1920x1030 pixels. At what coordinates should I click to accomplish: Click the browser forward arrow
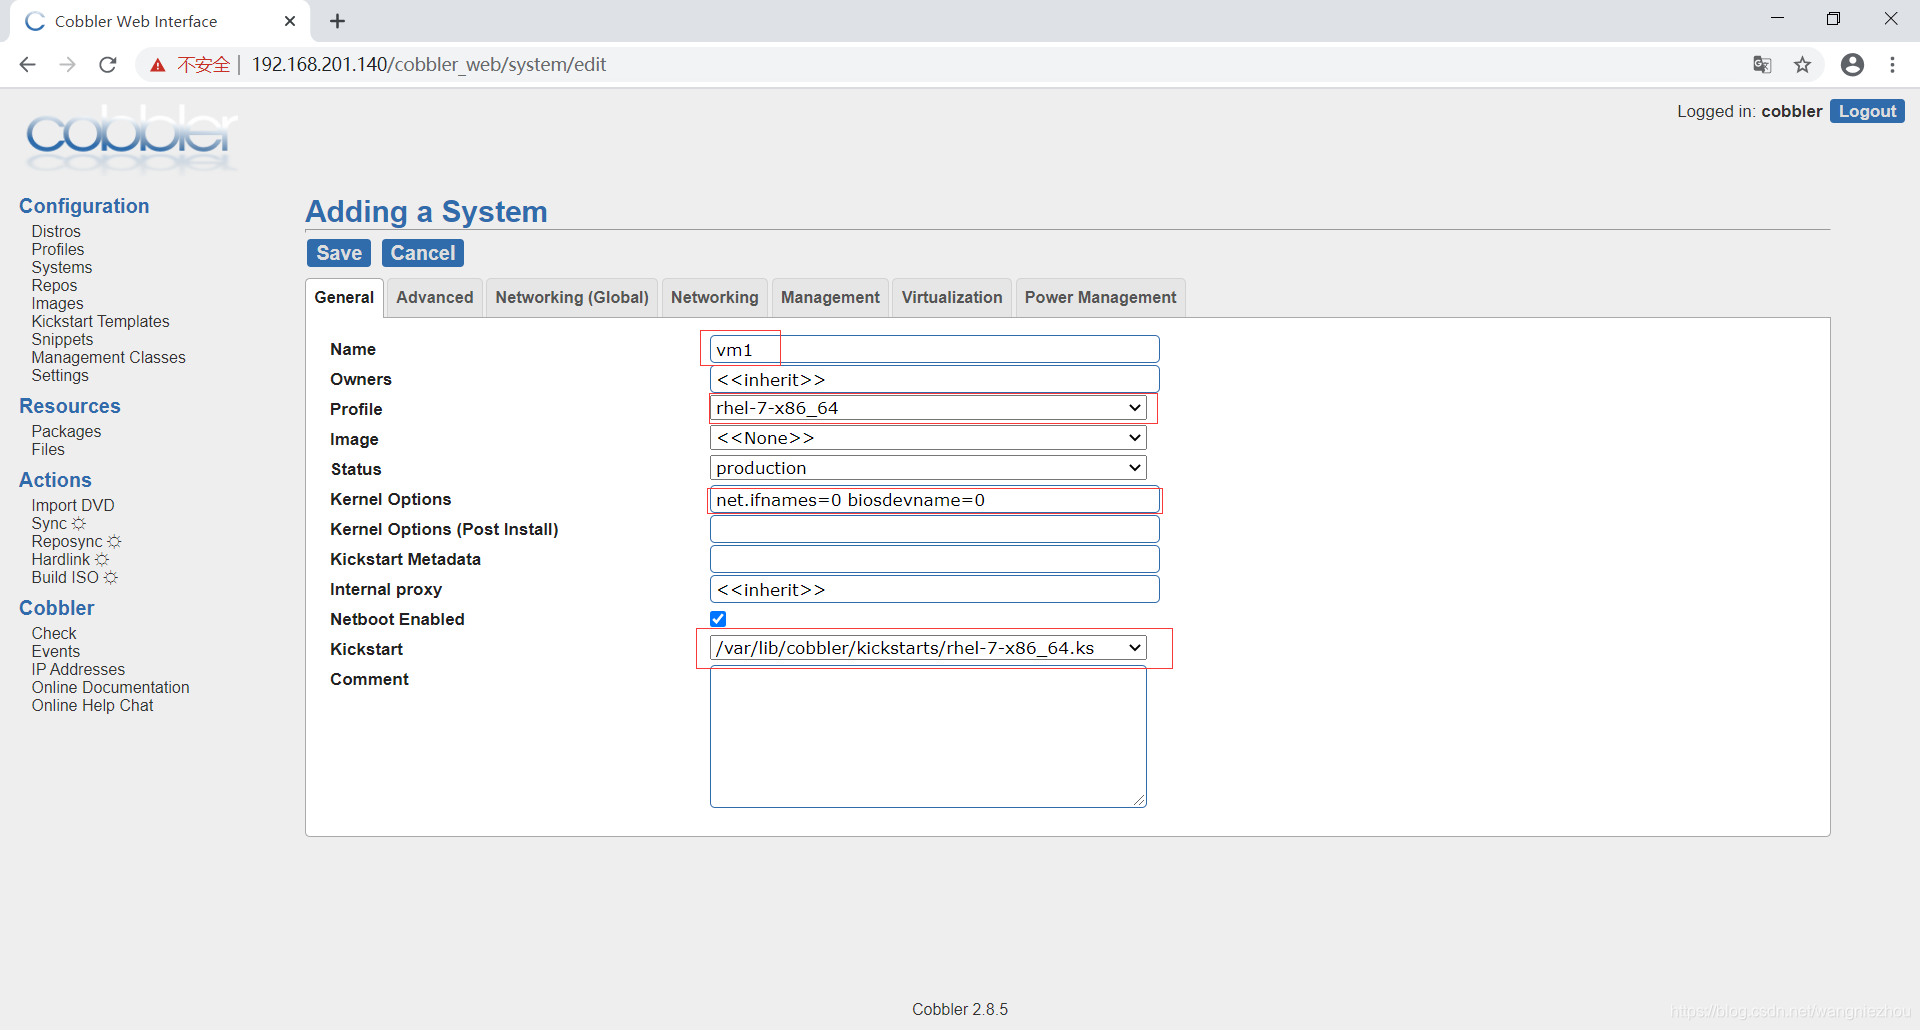(67, 65)
